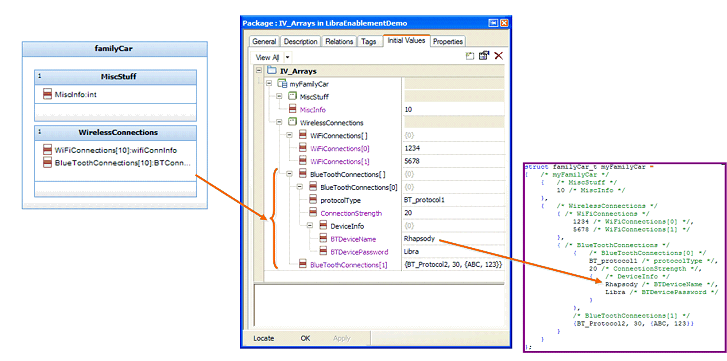The width and height of the screenshot is (727, 361).
Task: Open the View All dropdown arrow
Action: [287, 57]
